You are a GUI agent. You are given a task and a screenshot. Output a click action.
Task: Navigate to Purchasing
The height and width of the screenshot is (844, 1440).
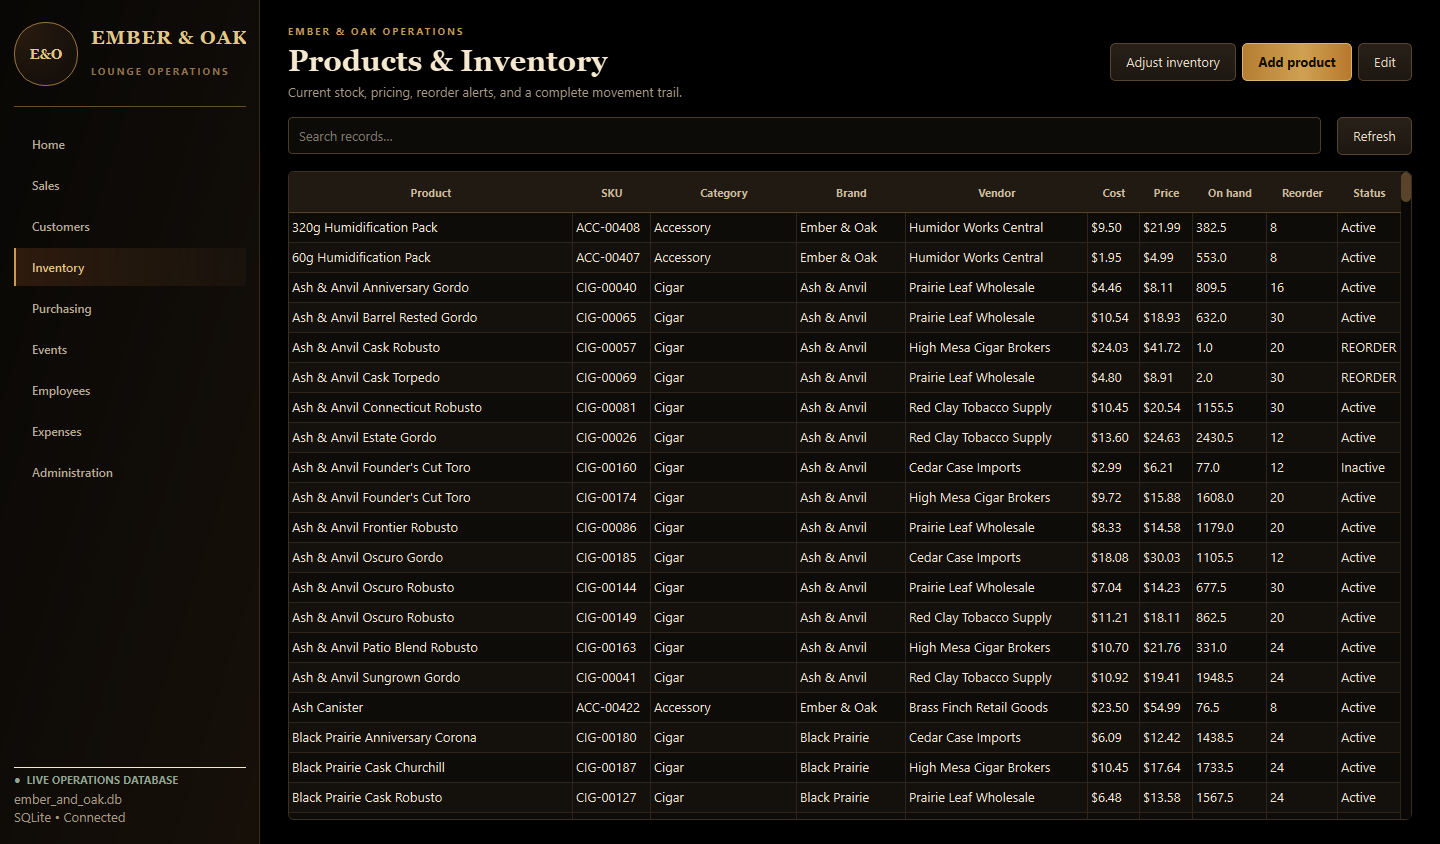coord(130,309)
